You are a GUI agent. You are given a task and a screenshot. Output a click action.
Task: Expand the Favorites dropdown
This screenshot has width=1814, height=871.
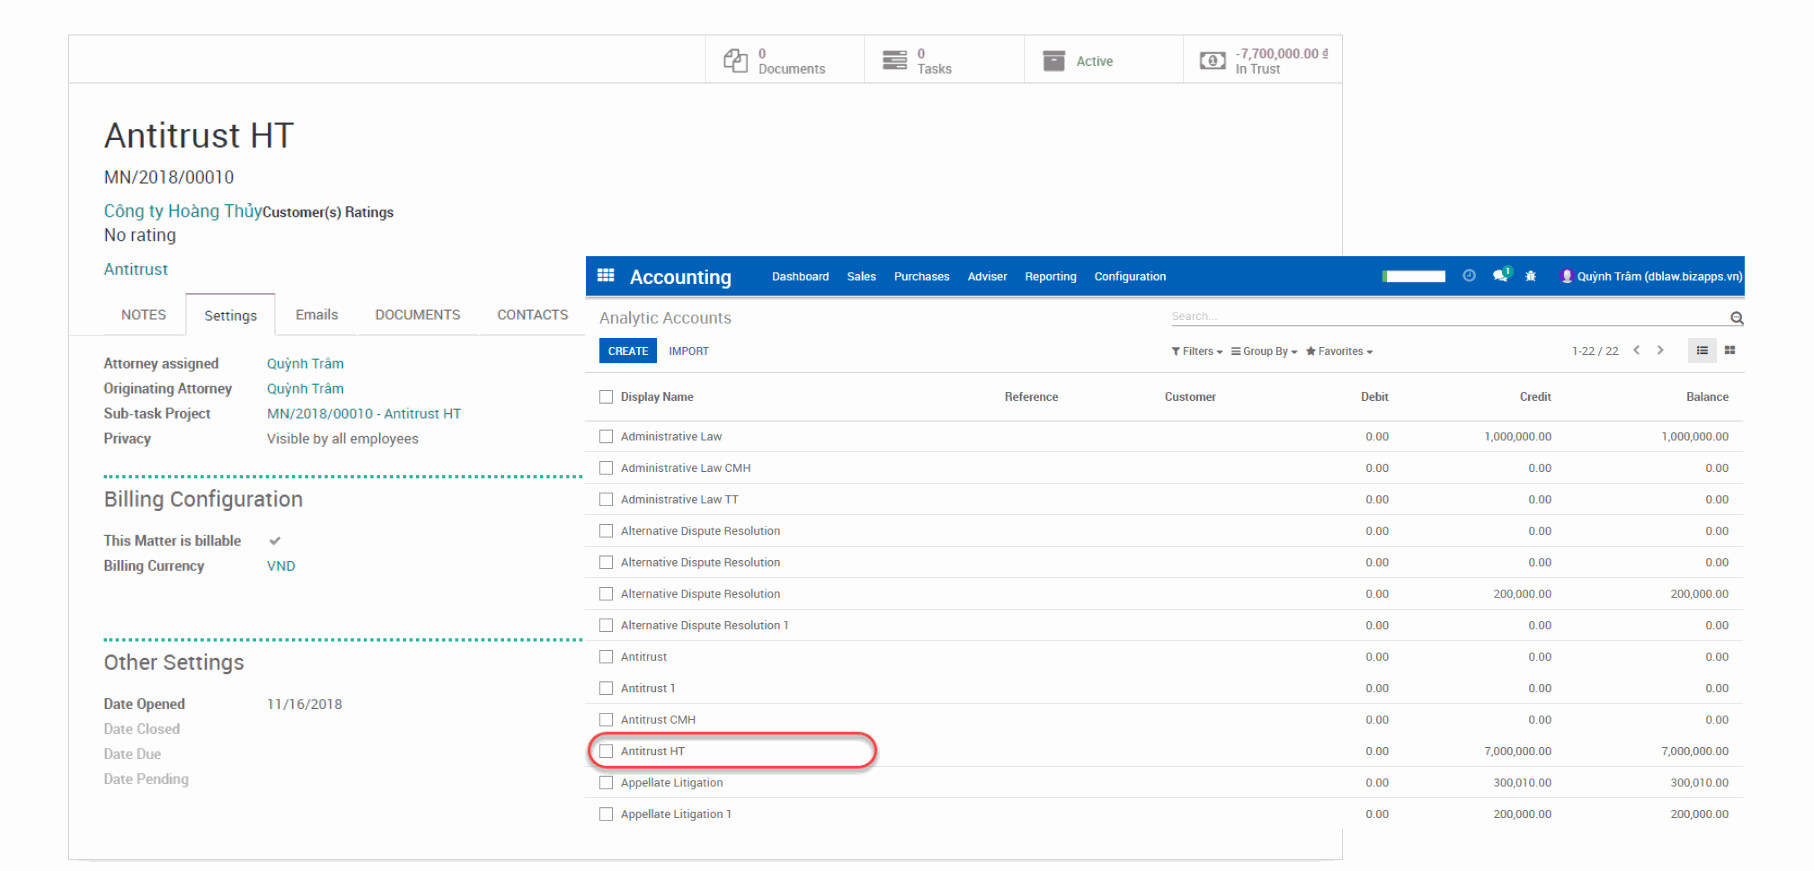click(x=1339, y=351)
